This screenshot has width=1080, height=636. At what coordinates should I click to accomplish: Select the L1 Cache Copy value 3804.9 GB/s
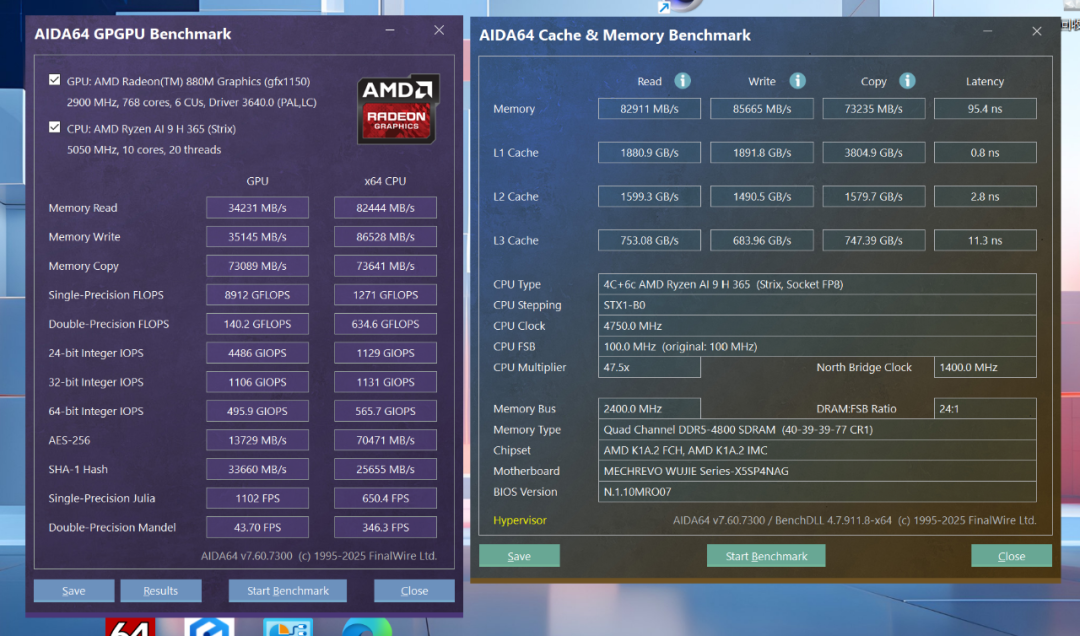[873, 152]
